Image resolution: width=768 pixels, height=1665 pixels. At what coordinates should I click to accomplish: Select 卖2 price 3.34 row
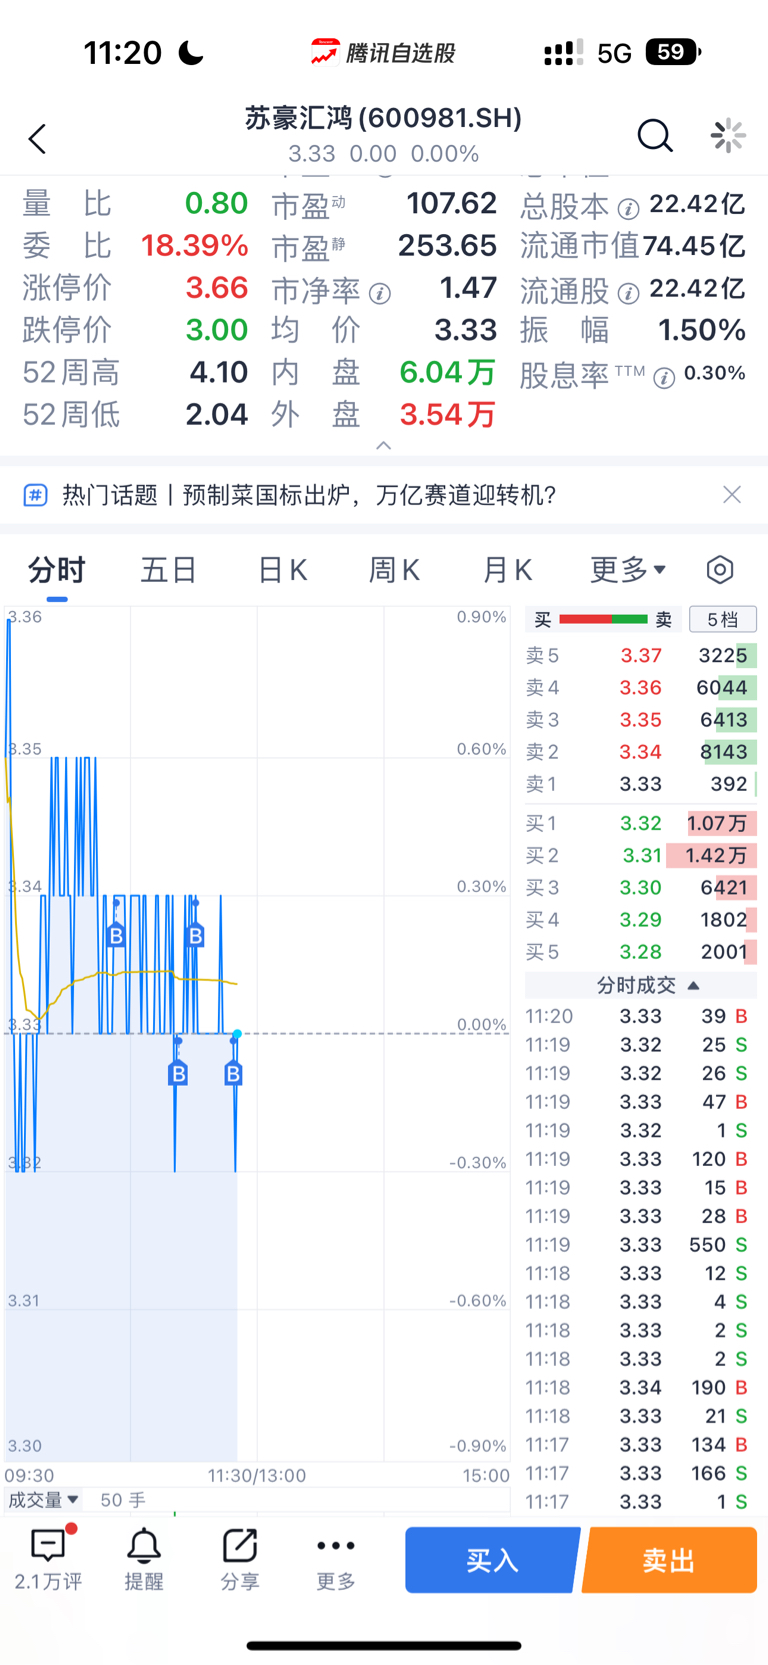[641, 752]
